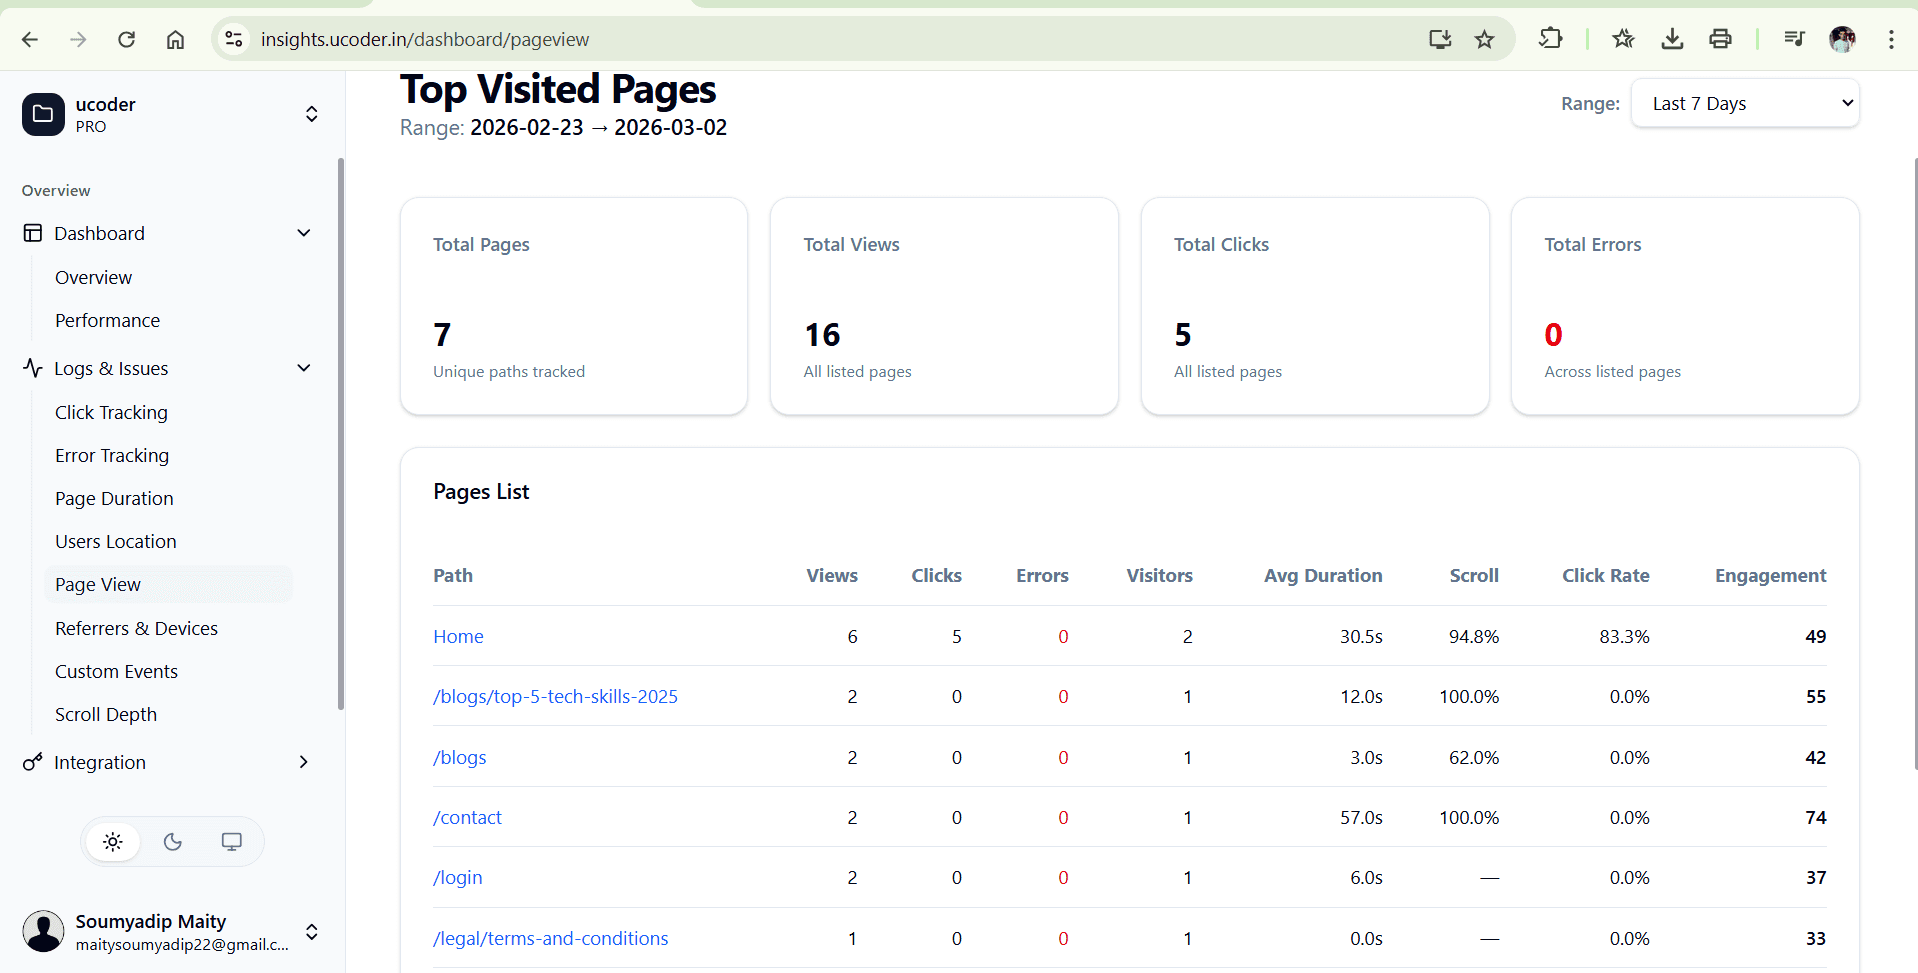Select system theme with the monitor toggle

(231, 841)
